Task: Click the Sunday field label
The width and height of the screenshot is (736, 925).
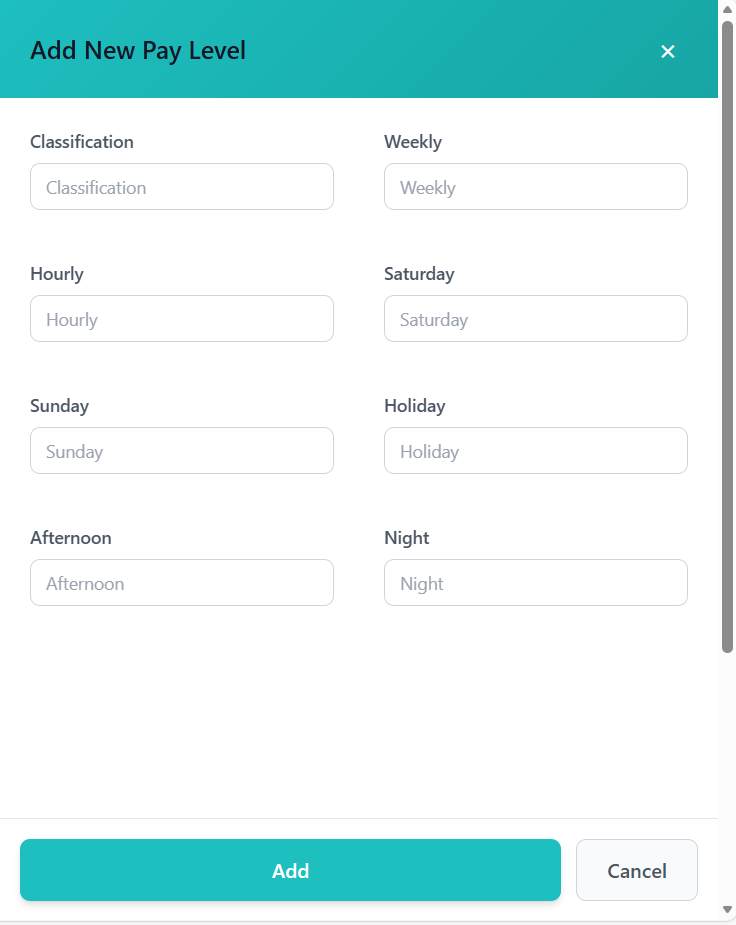Action: (59, 406)
